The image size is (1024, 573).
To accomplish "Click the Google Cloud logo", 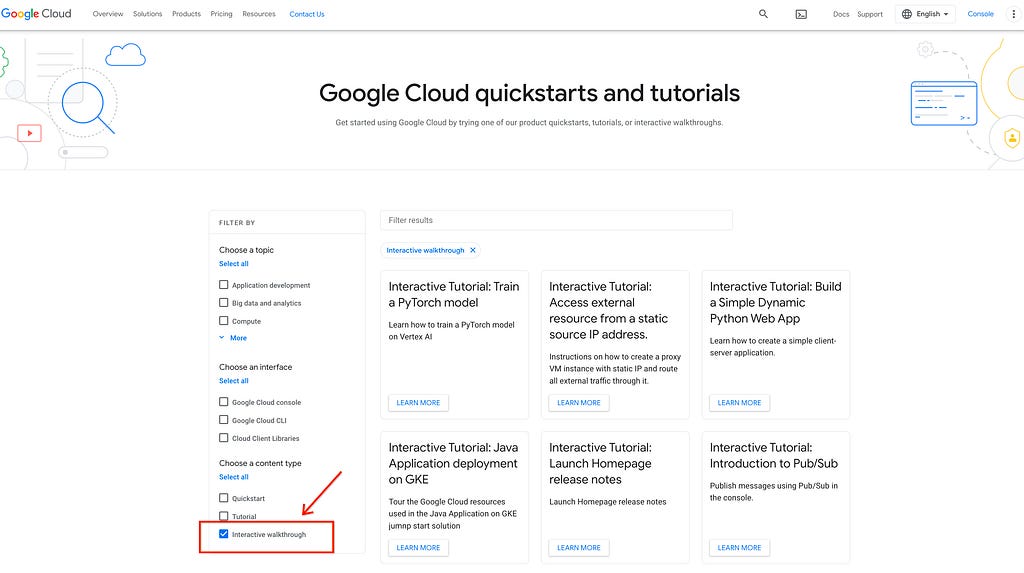I will tap(36, 14).
